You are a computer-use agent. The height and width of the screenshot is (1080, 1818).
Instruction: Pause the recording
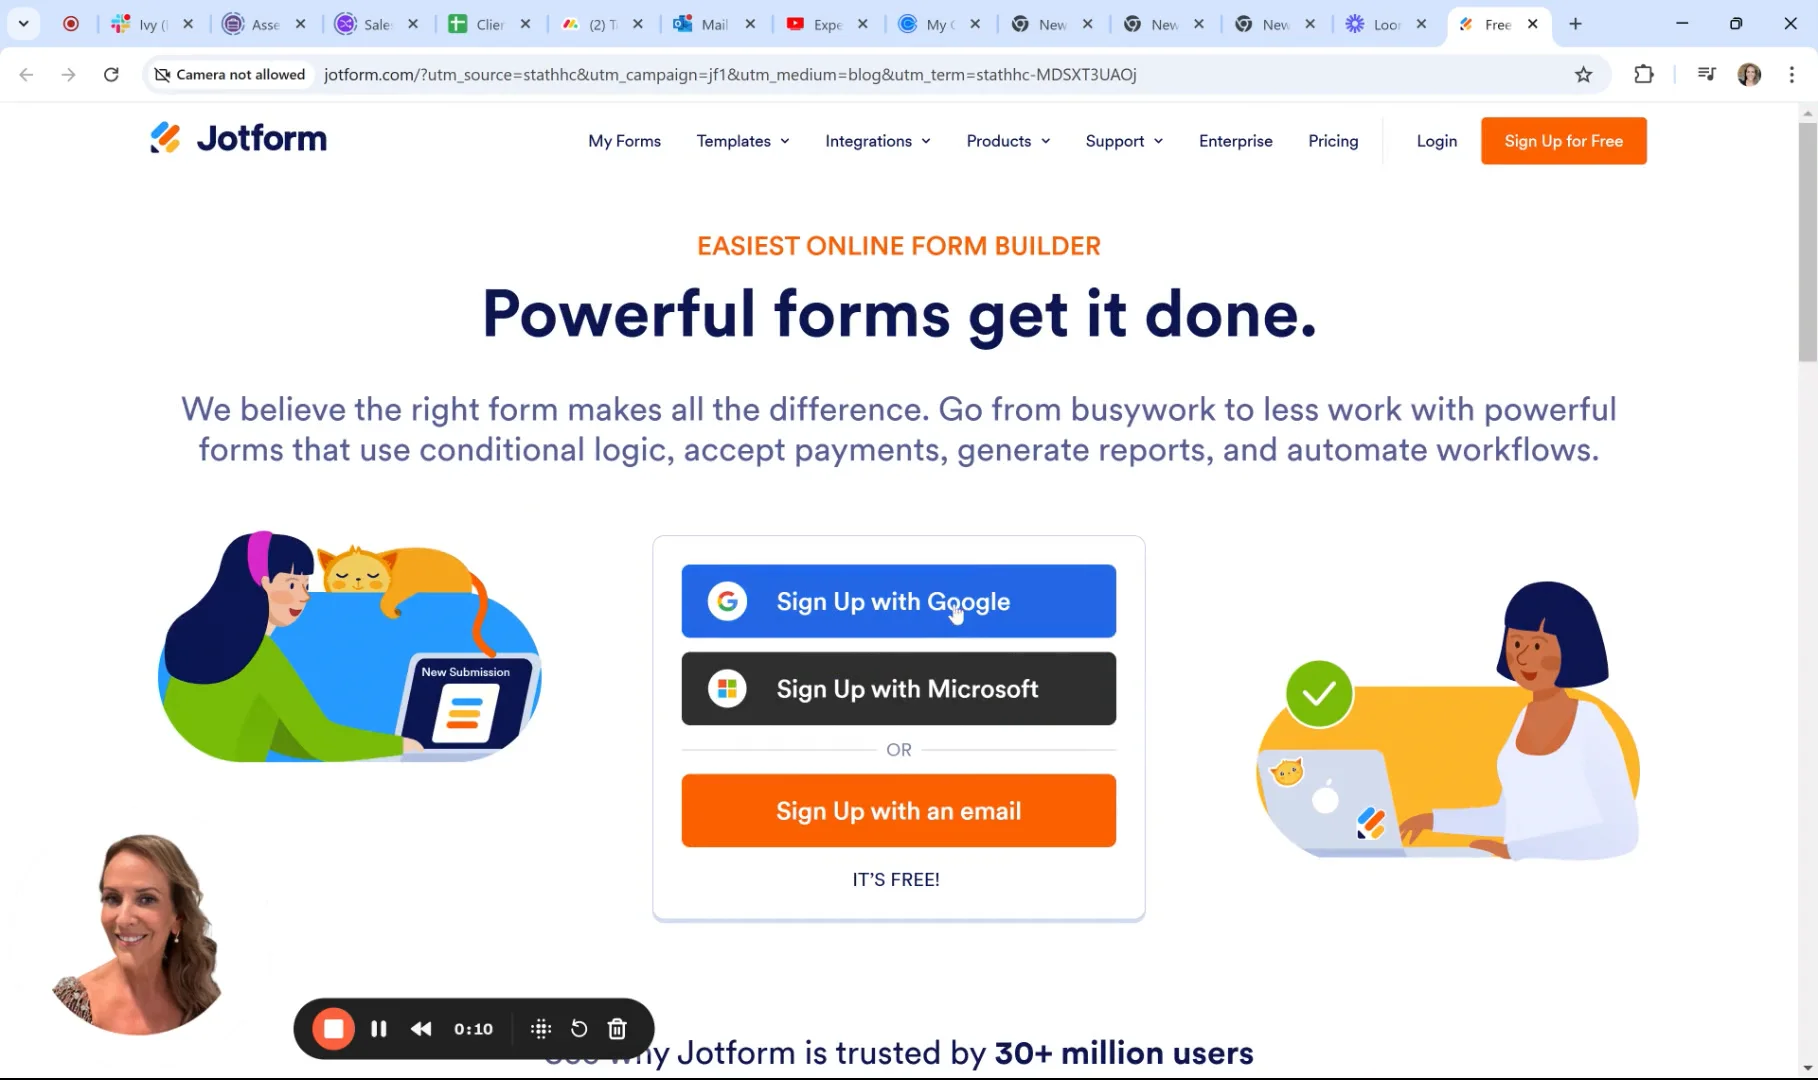[378, 1028]
